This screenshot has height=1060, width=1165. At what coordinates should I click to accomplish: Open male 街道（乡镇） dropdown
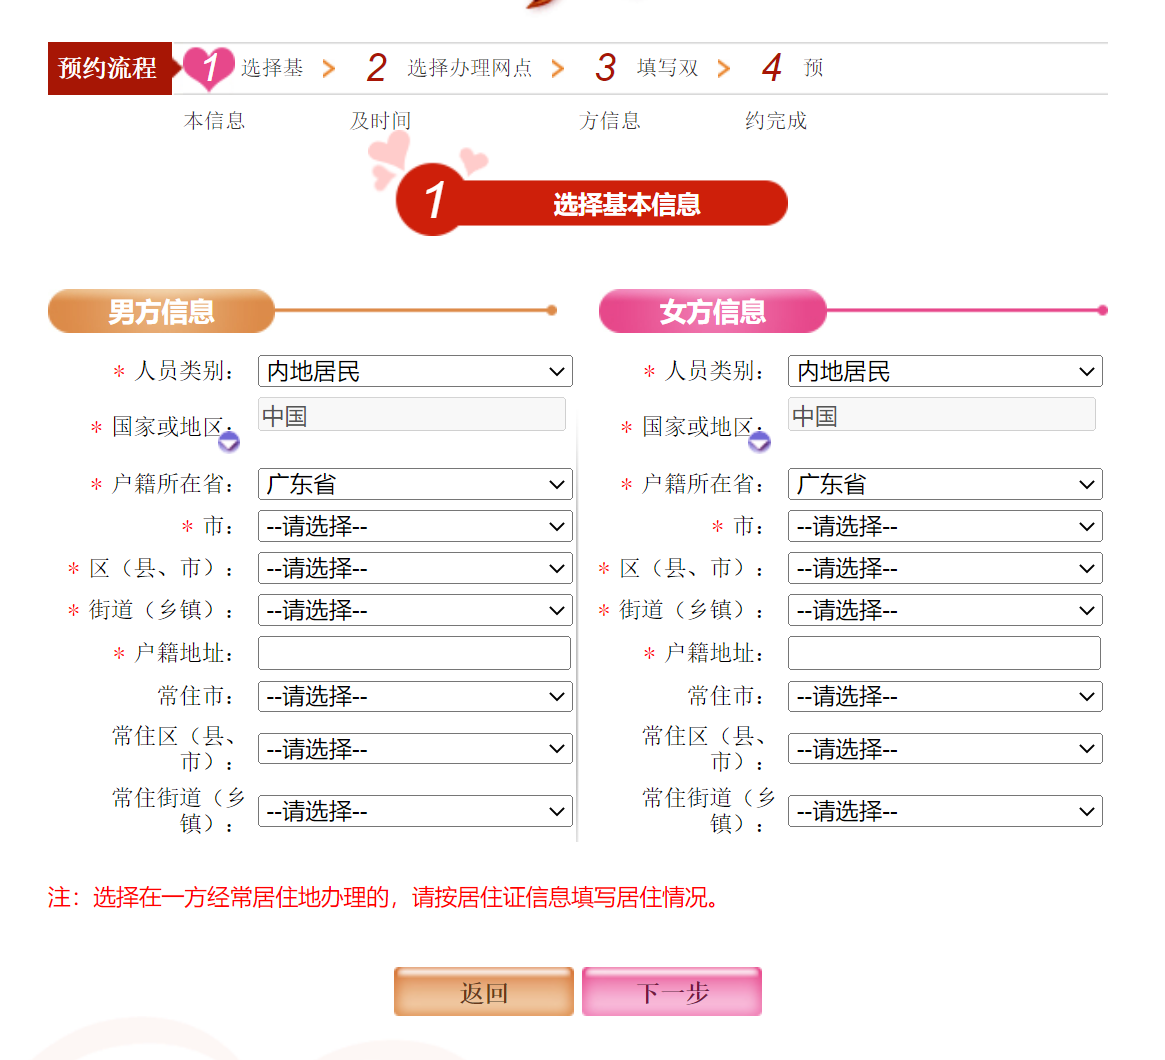(x=415, y=610)
